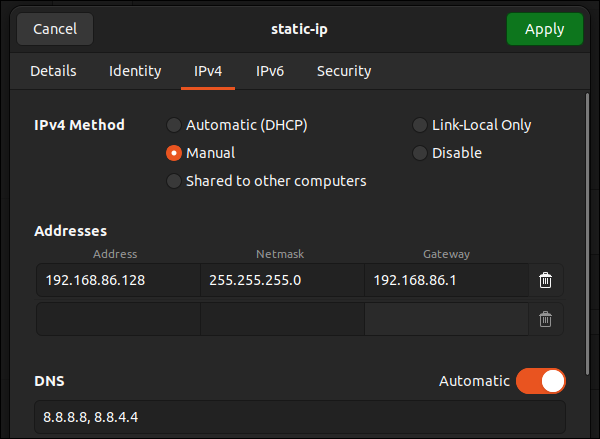Click the Addresses section heading
Viewport: 600px width, 439px height.
(x=71, y=231)
